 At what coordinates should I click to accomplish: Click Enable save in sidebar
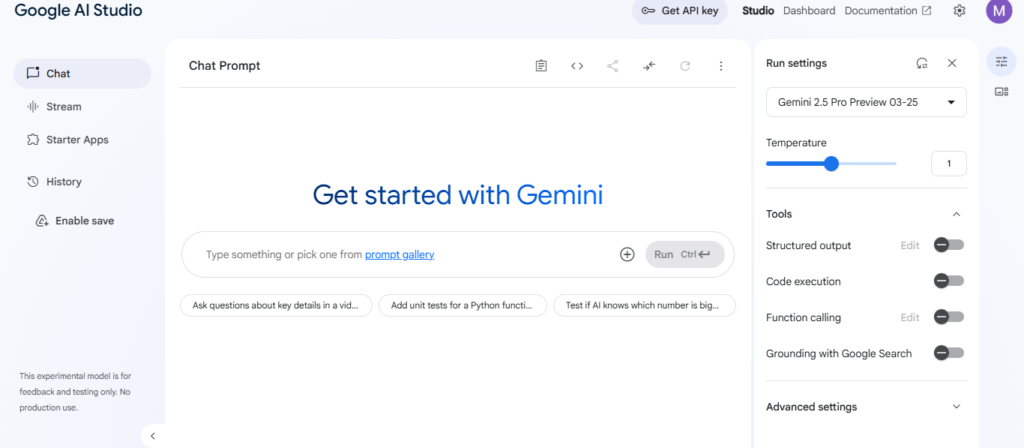(85, 221)
